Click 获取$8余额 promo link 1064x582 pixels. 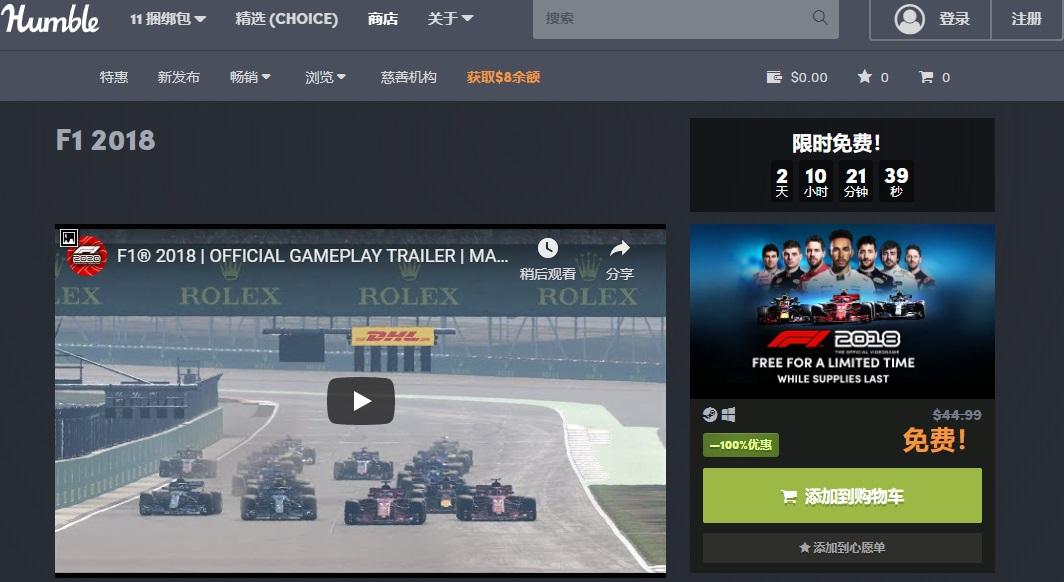504,77
